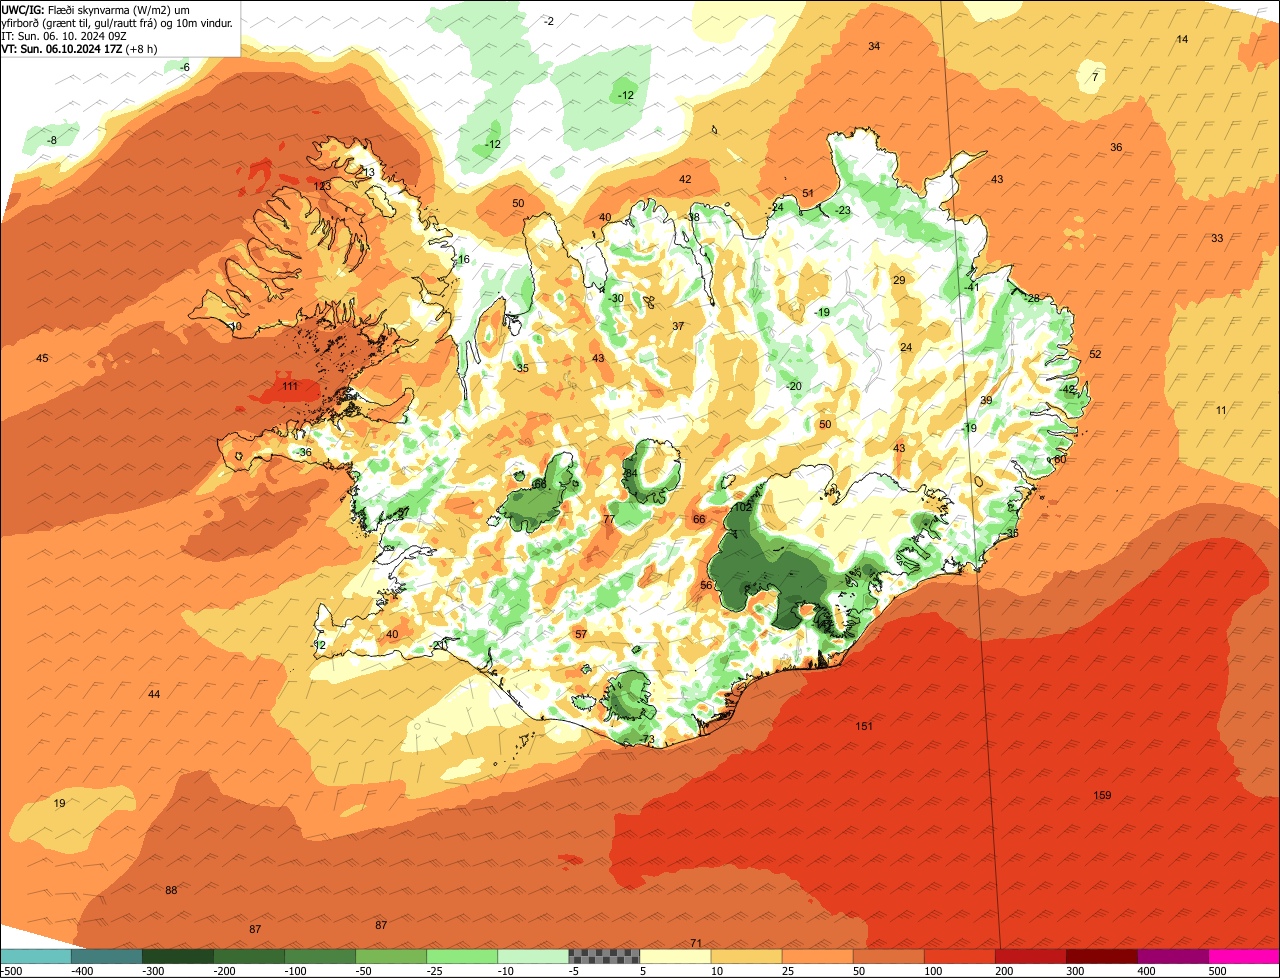Click the value '102' beside the glacier

tap(743, 507)
